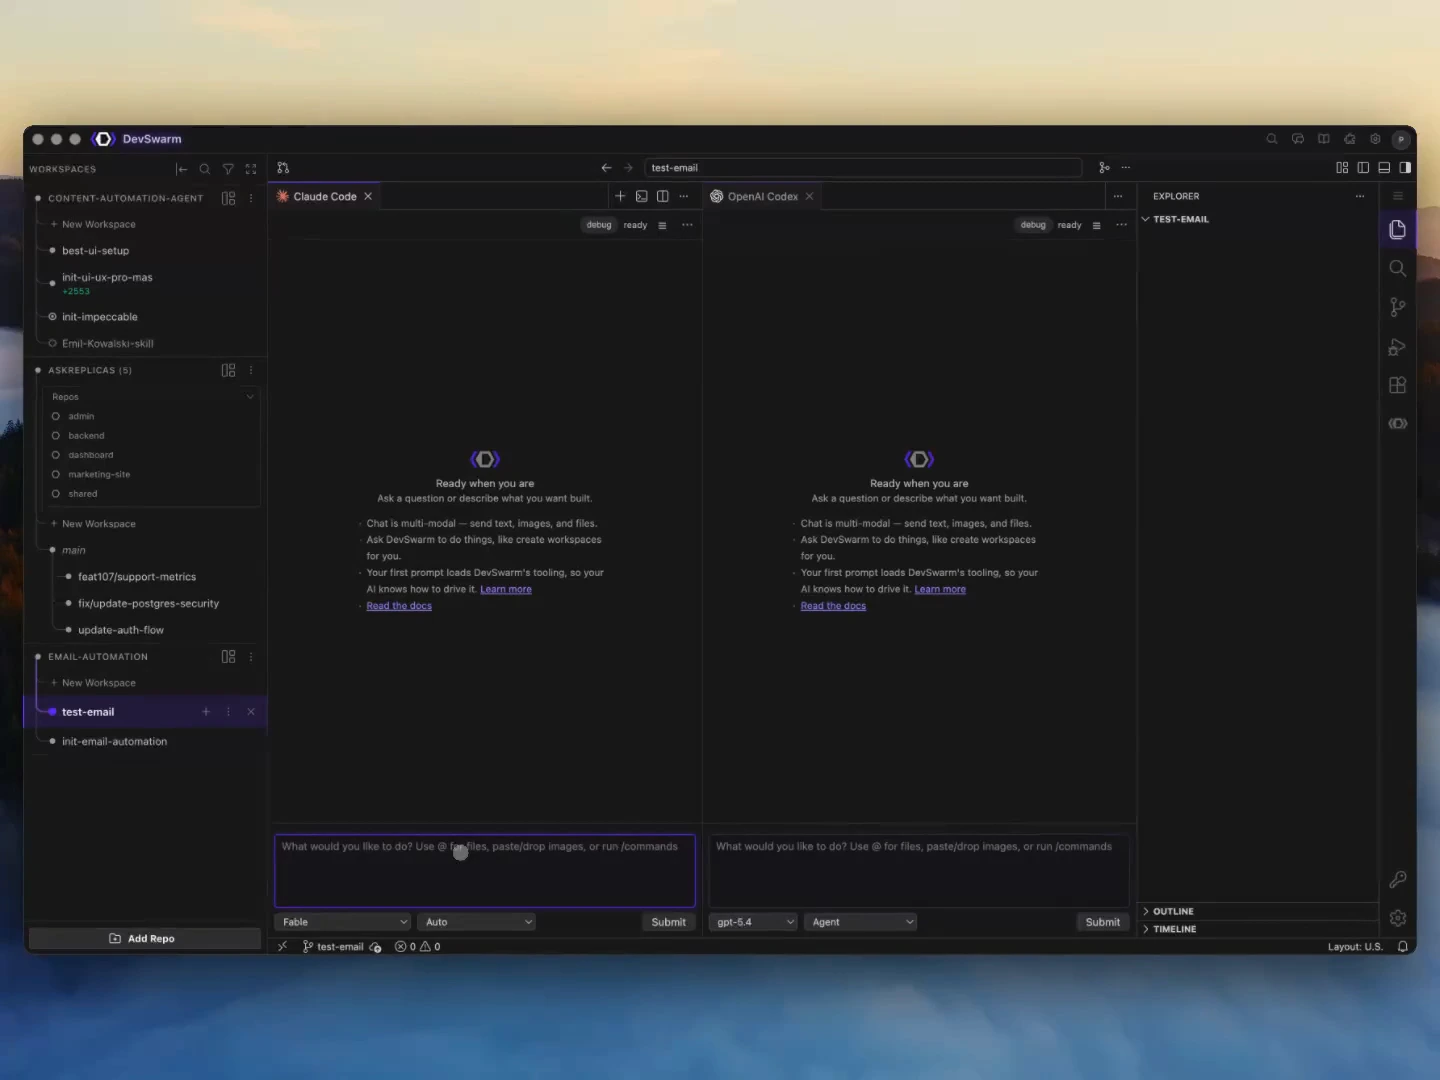Close the Claude Code tab
Screen dimensions: 1440x1080
[x=368, y=197]
